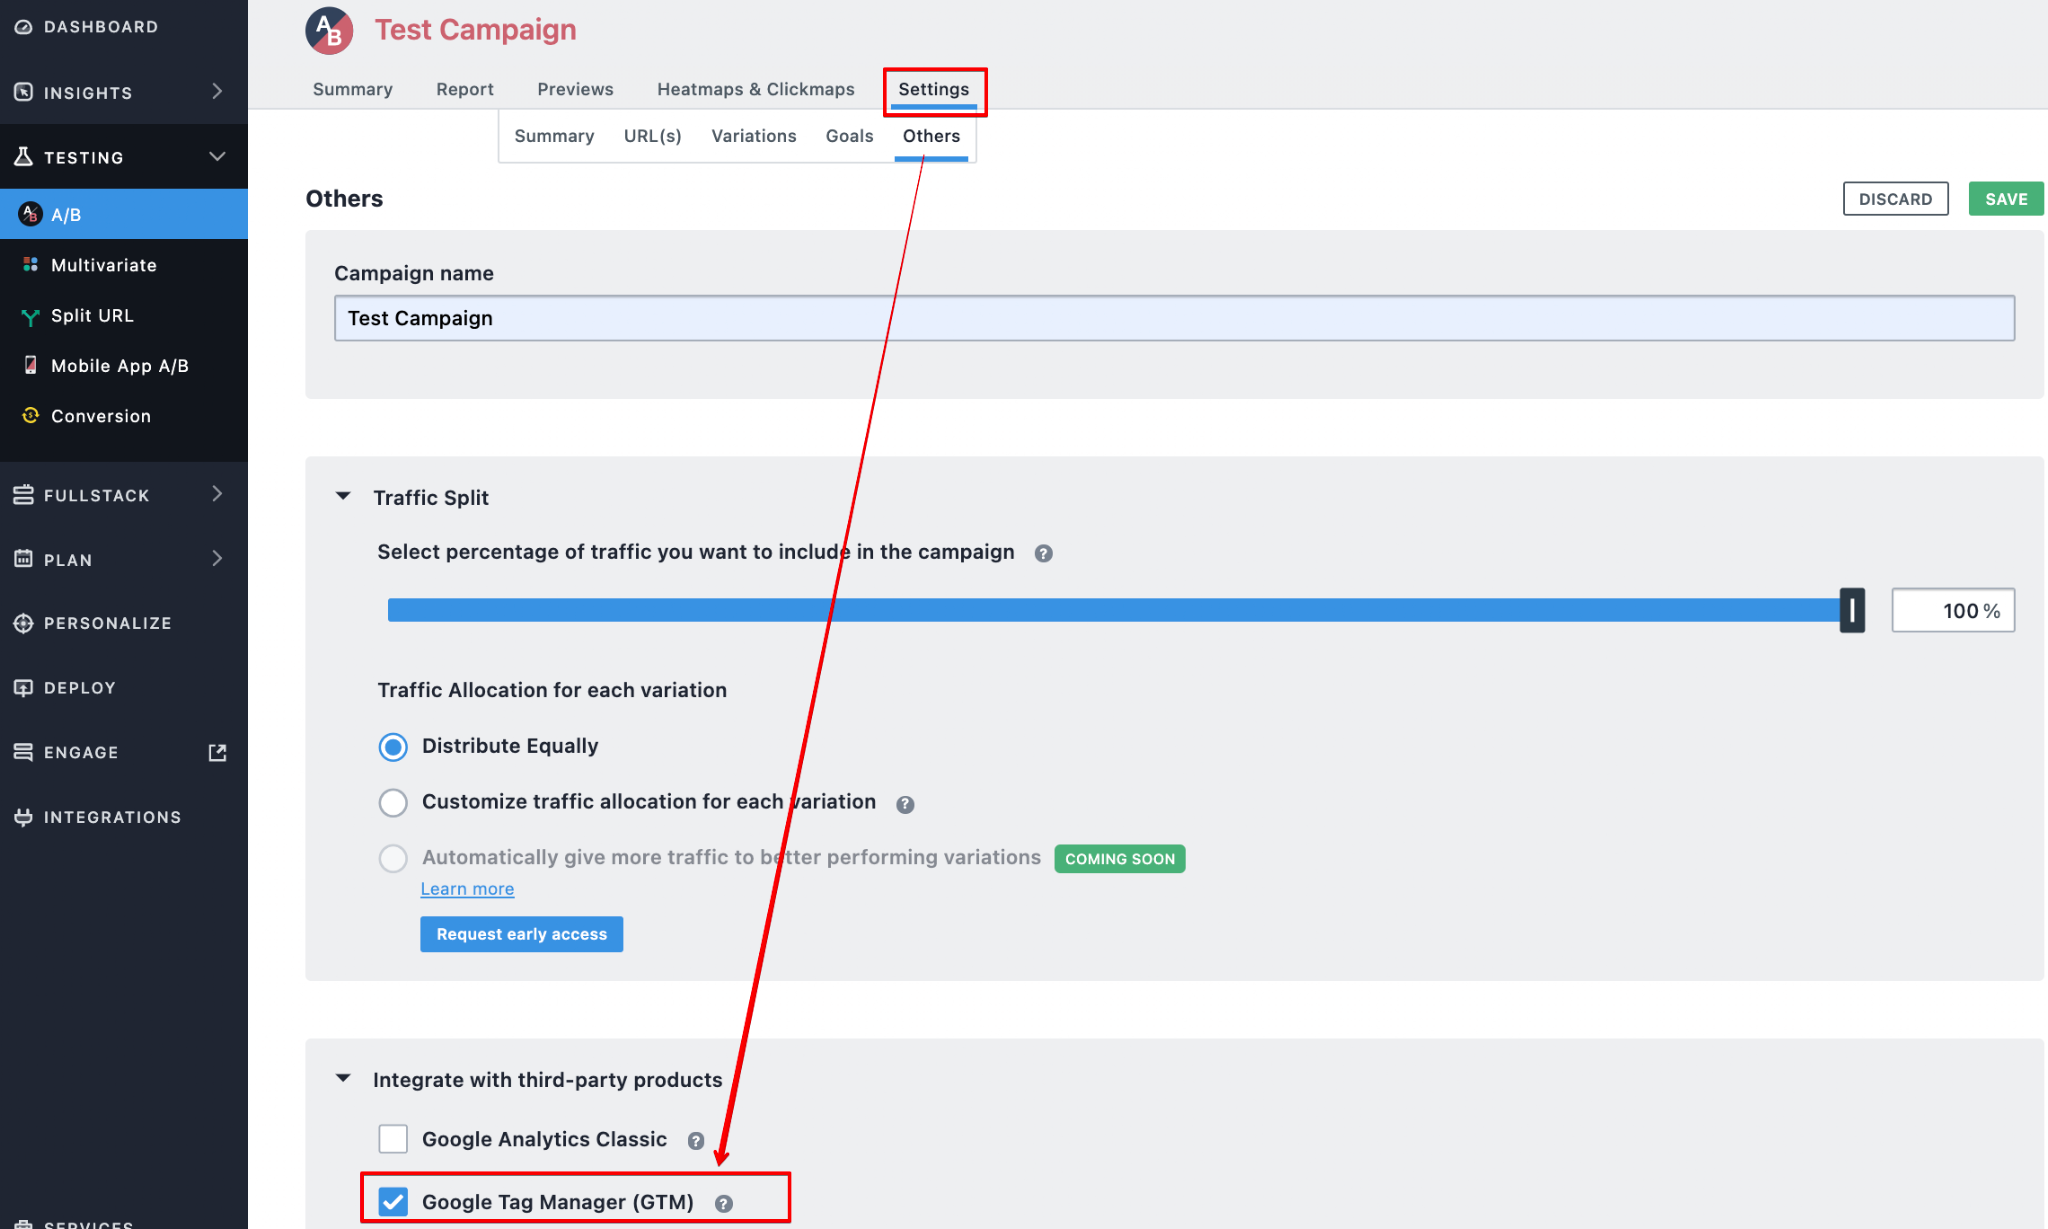Click the Dashboard icon in sidebar
The image size is (2048, 1229).
[23, 27]
